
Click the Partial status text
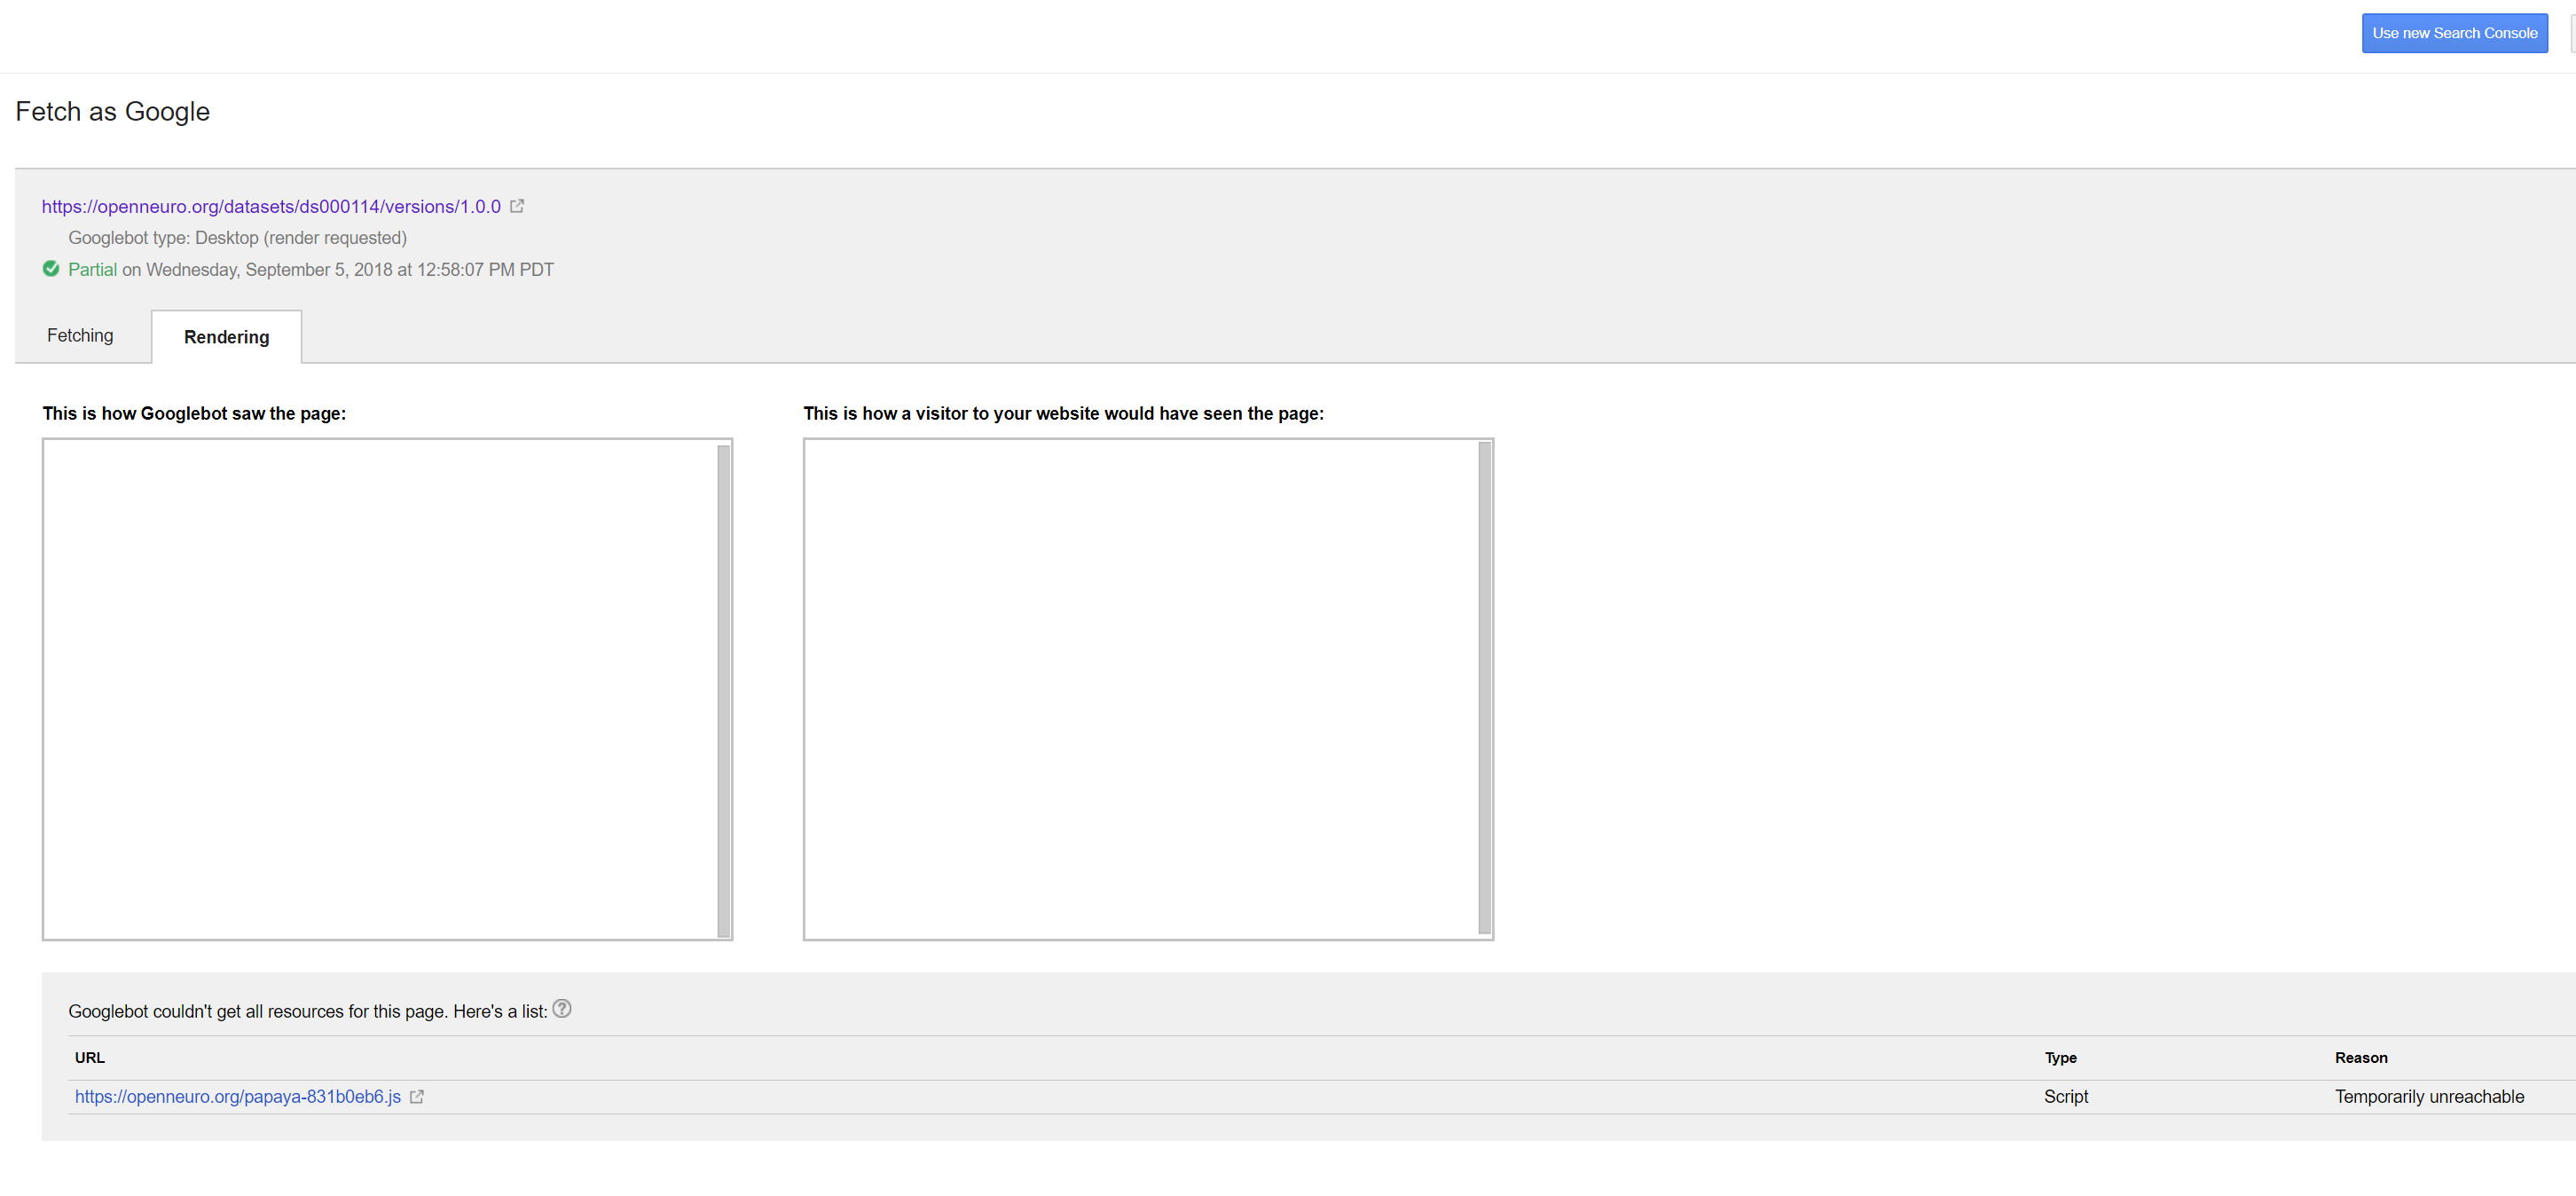click(x=93, y=268)
